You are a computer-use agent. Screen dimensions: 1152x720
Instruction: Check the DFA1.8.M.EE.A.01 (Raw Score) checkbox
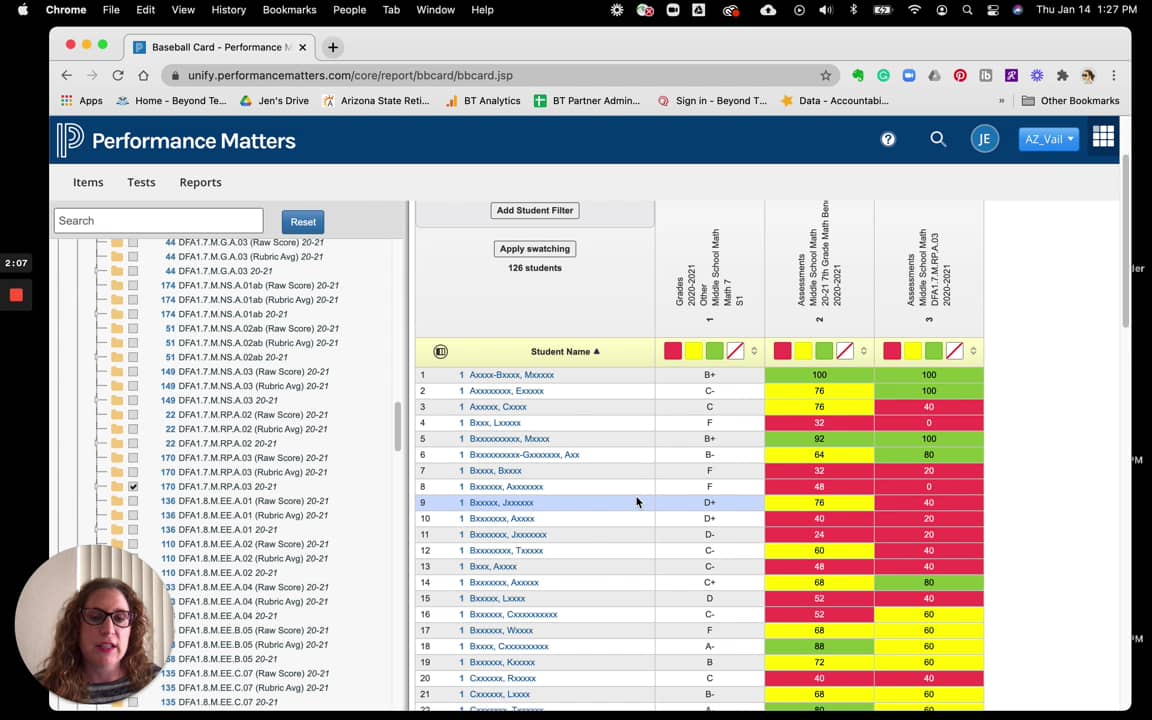(133, 501)
